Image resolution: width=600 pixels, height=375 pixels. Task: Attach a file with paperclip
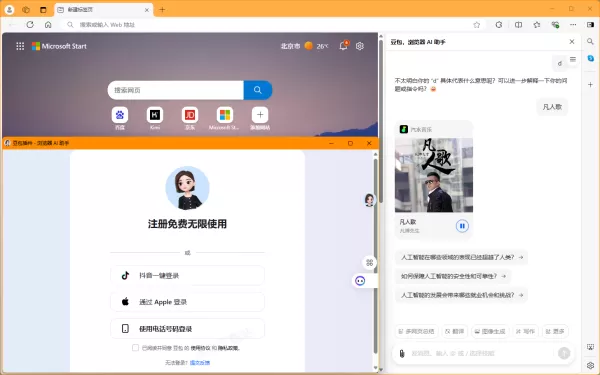(x=402, y=353)
